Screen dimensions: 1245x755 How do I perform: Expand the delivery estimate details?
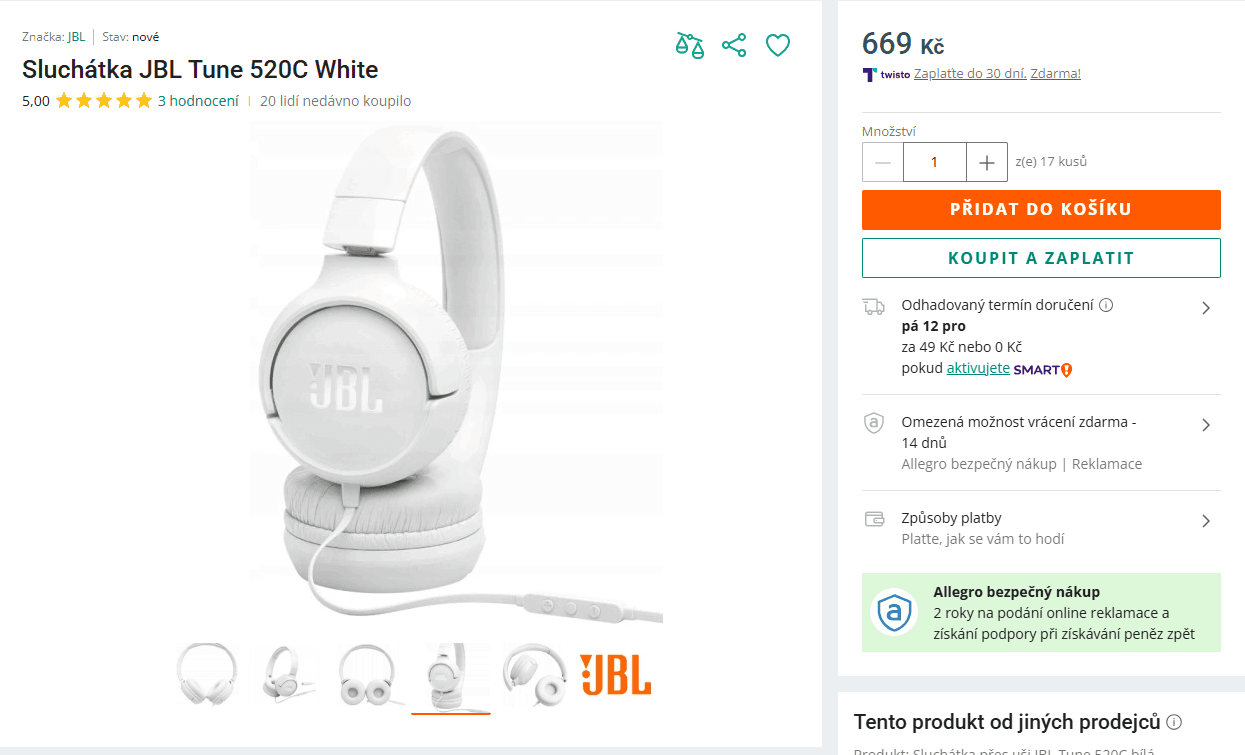1206,307
